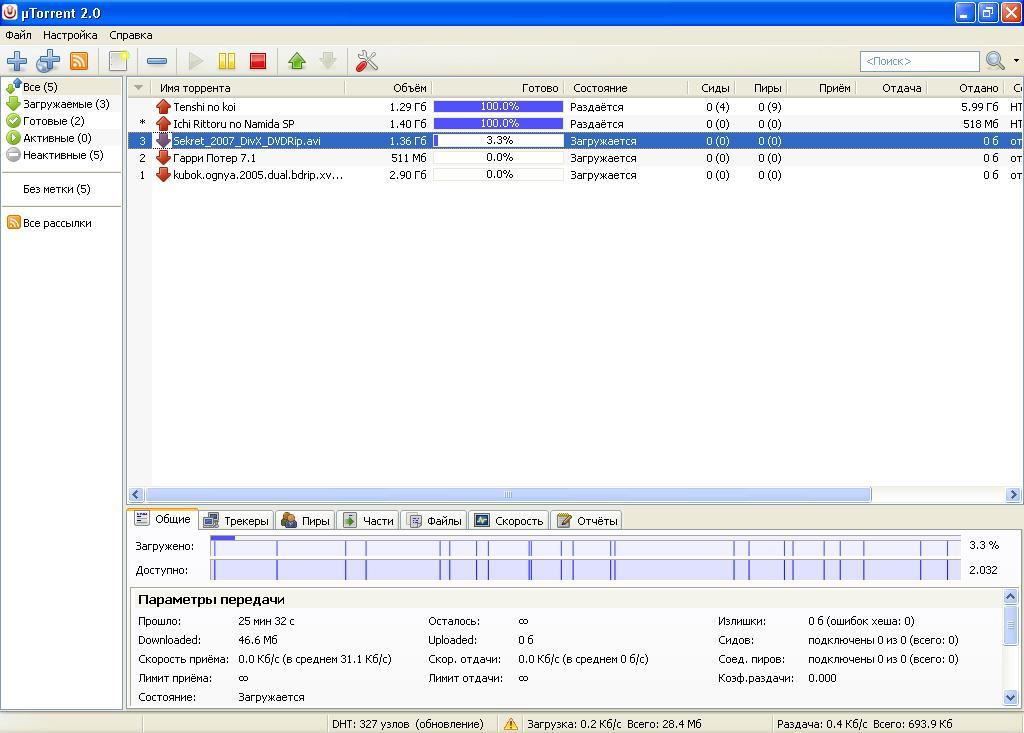Click the horizontal scrollbar right arrow
This screenshot has width=1024, height=733.
(x=1012, y=494)
